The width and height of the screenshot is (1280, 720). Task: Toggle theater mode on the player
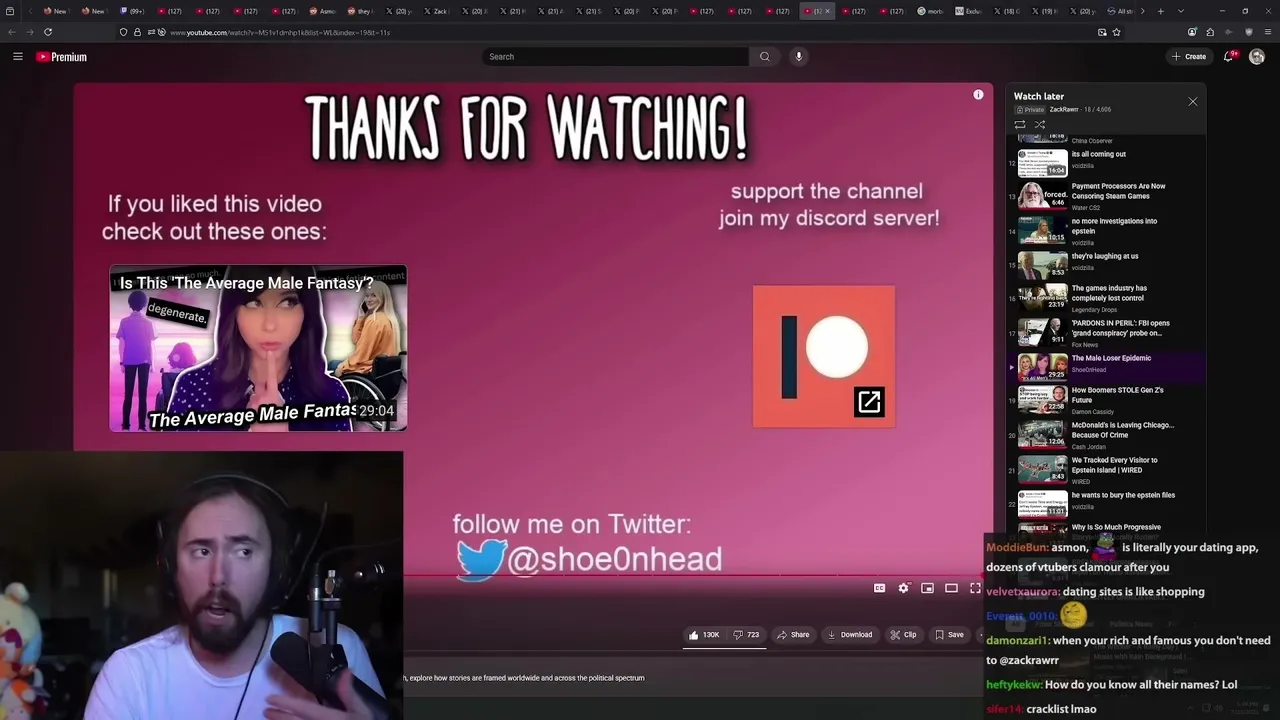[x=951, y=588]
